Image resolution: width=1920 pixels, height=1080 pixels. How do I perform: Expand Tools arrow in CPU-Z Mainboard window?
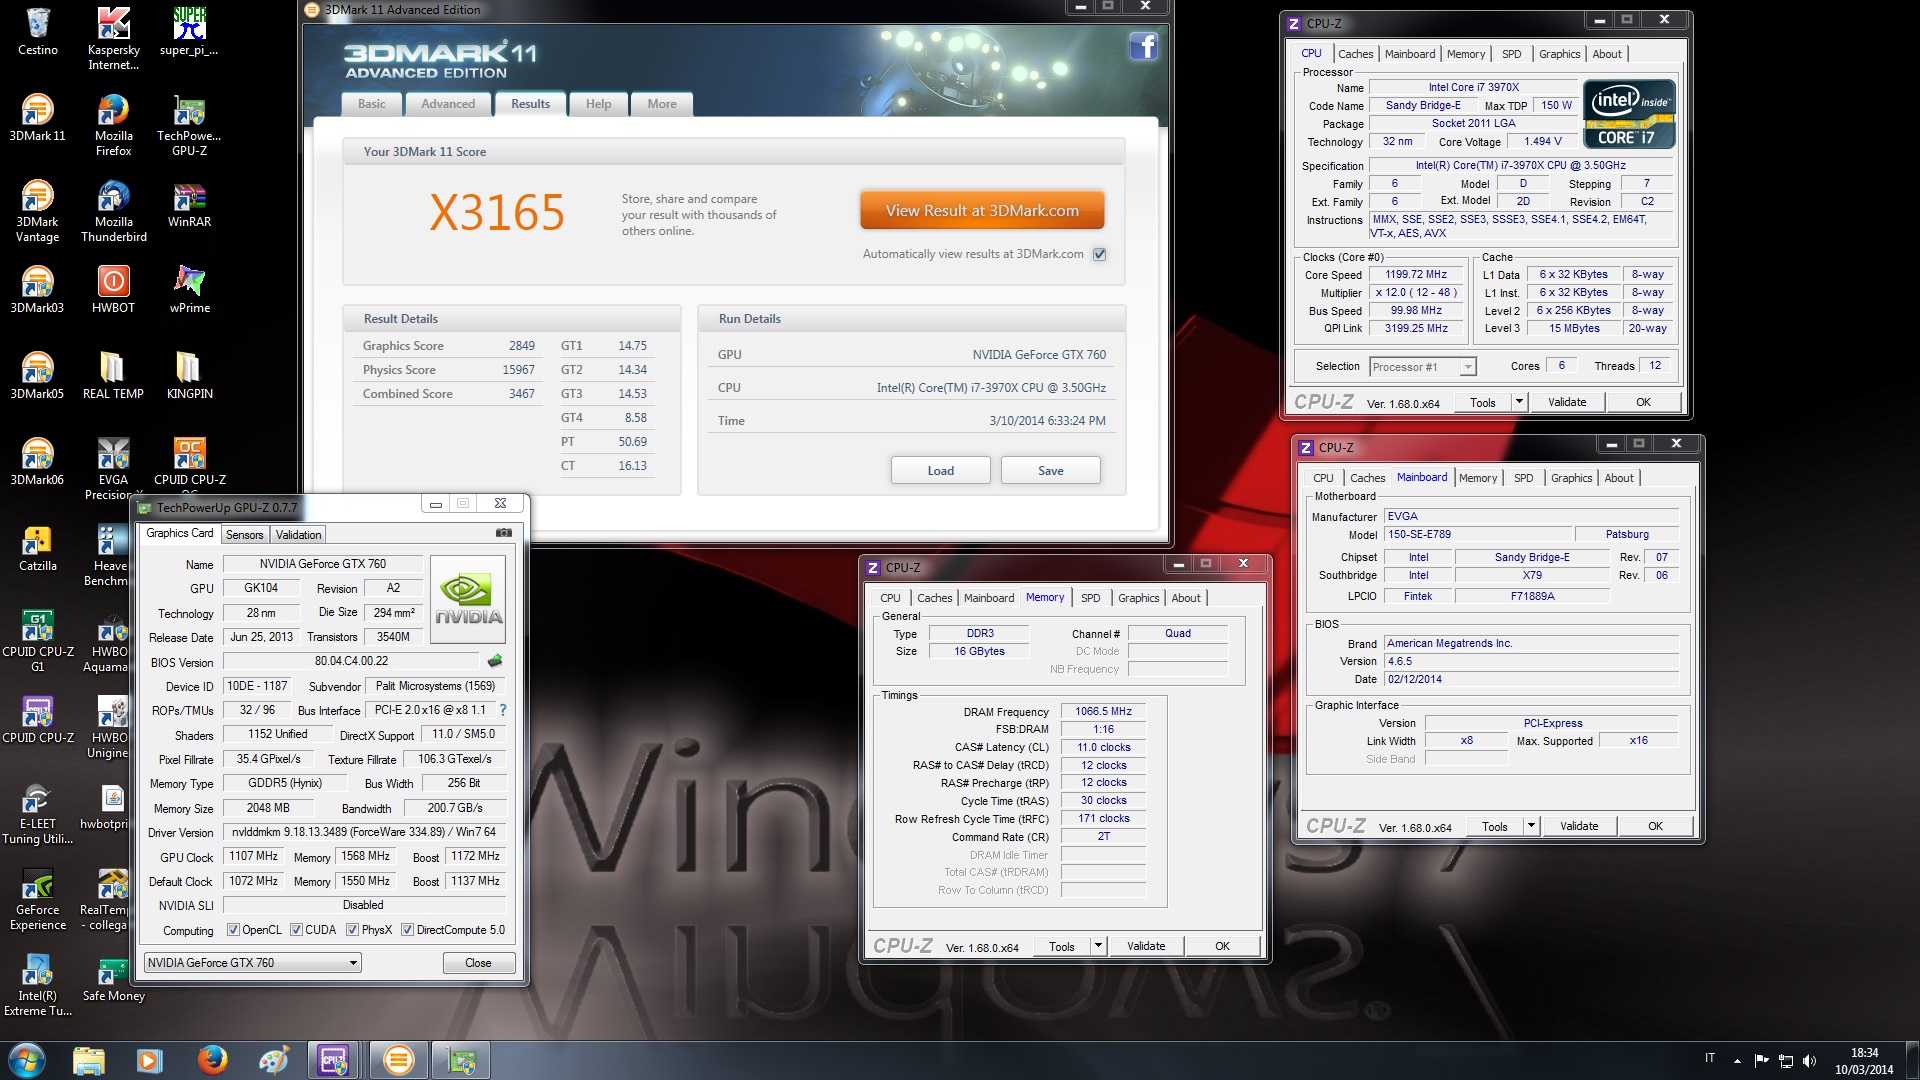coord(1531,826)
